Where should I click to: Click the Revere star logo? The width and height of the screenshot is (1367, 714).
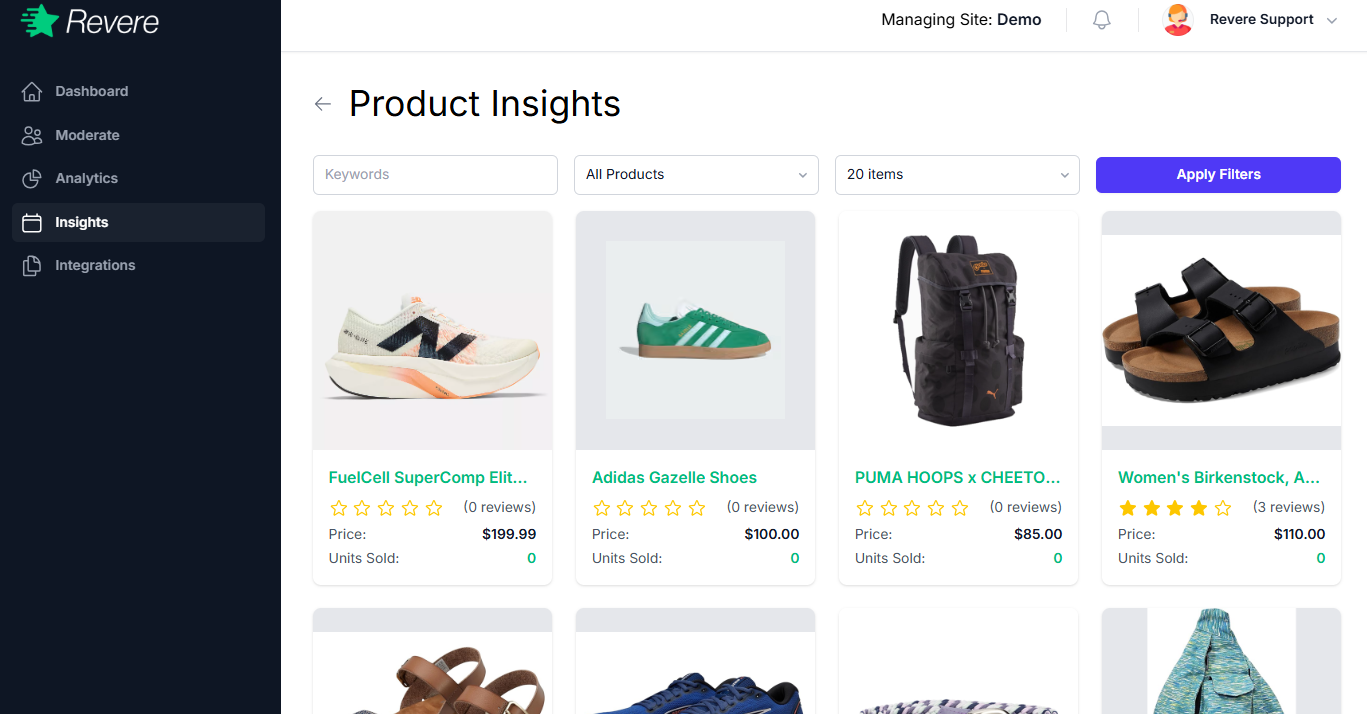point(37,20)
